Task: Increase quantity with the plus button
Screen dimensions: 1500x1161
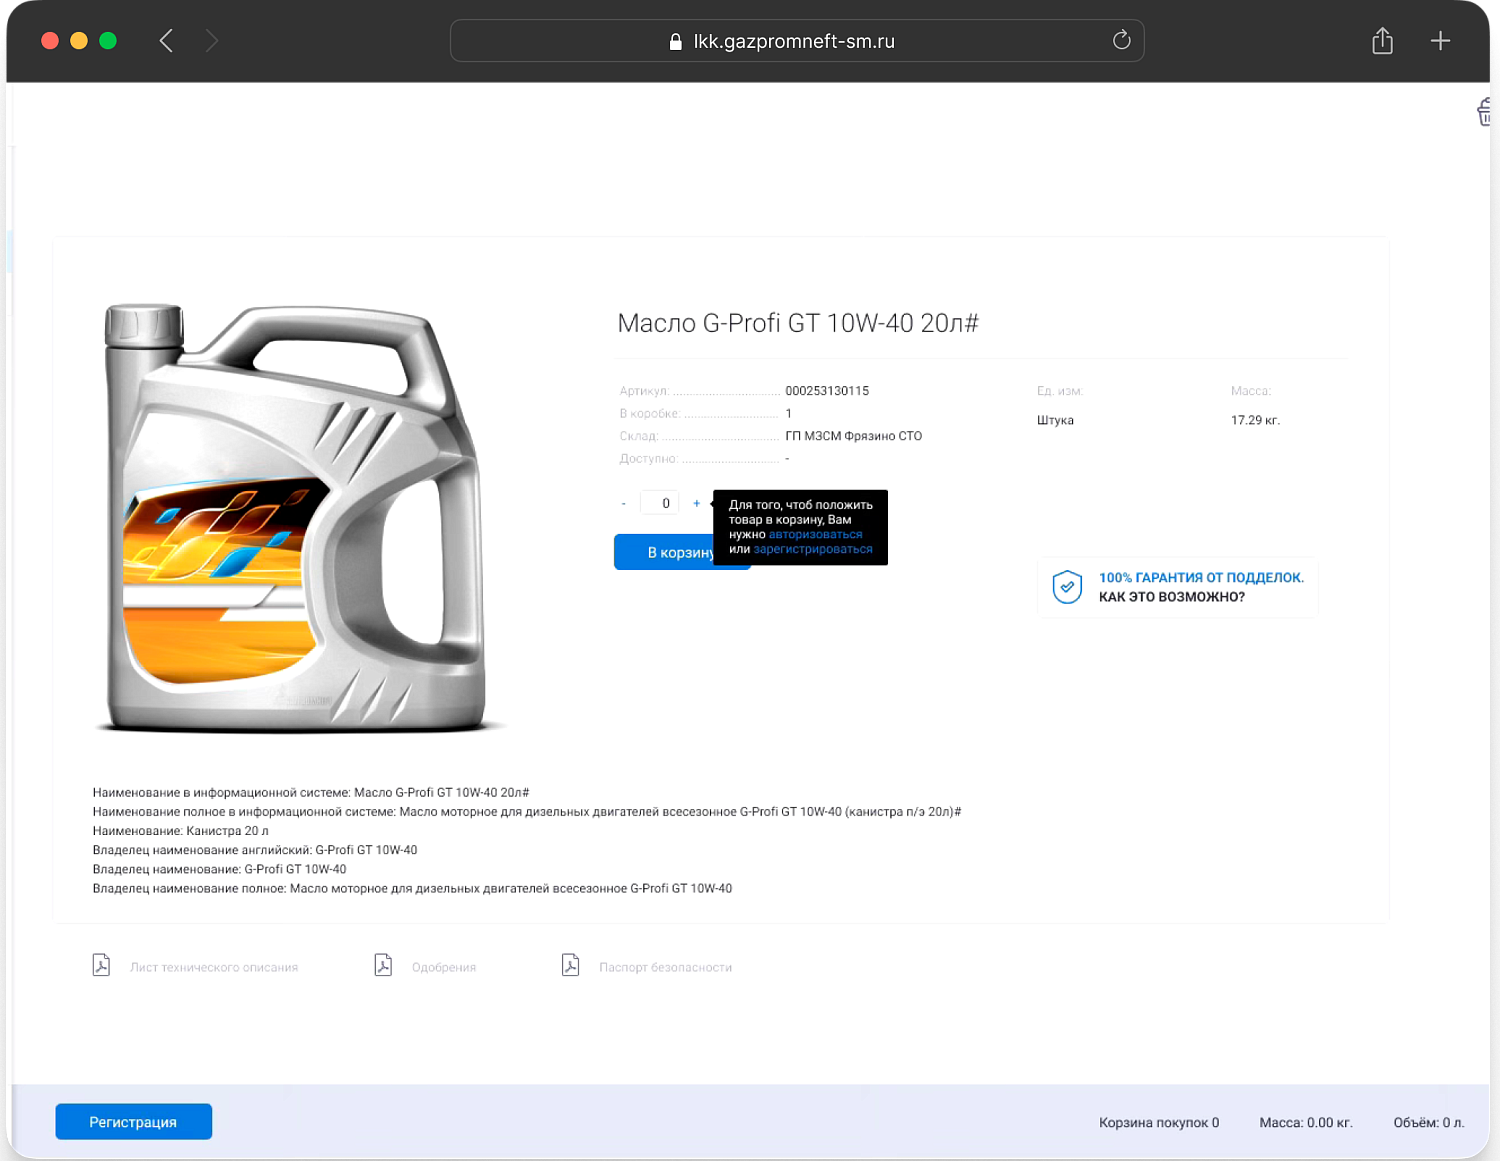Action: (696, 503)
